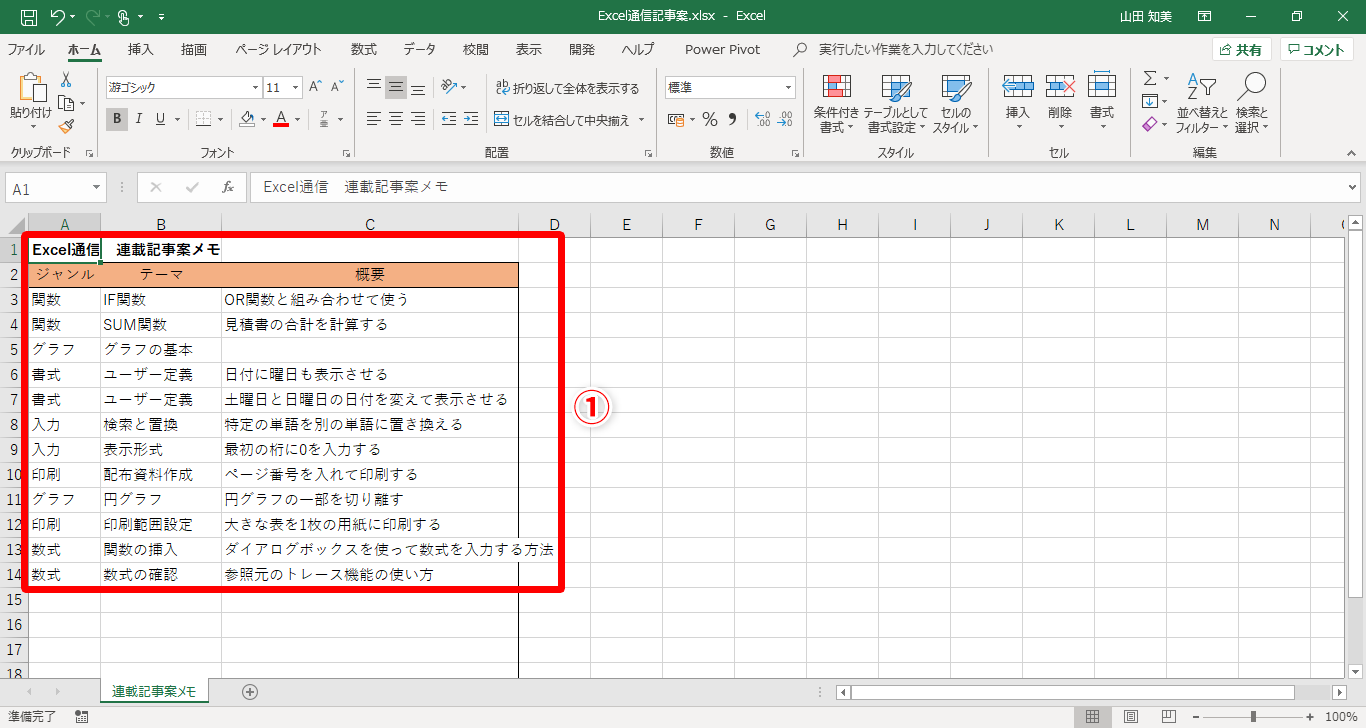Adjust the zoom slider
This screenshot has width=1366, height=728.
pos(1253,716)
